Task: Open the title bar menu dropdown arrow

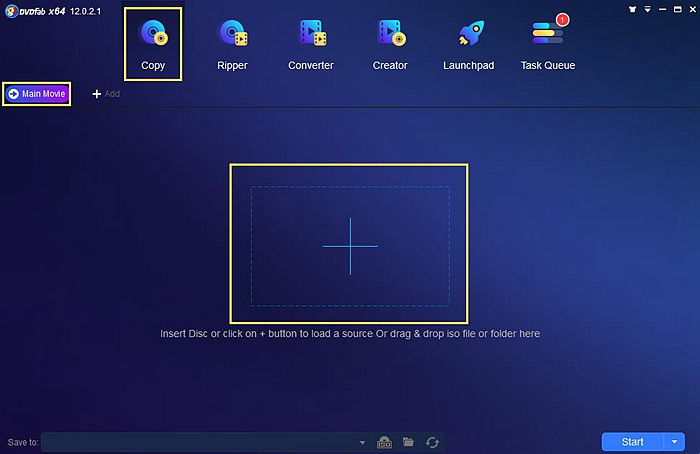Action: point(647,9)
